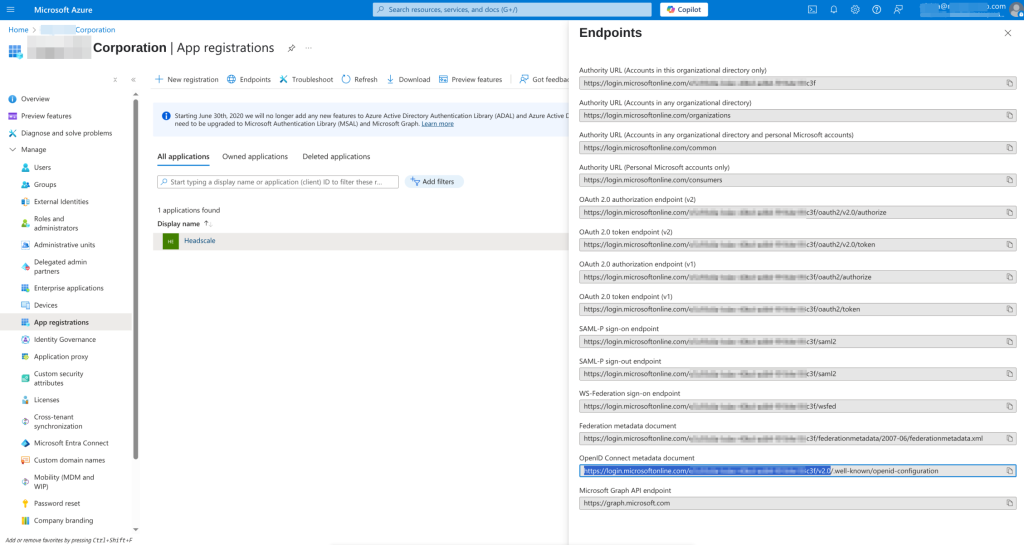Open portal settings gear
The image size is (1024, 545).
855,10
